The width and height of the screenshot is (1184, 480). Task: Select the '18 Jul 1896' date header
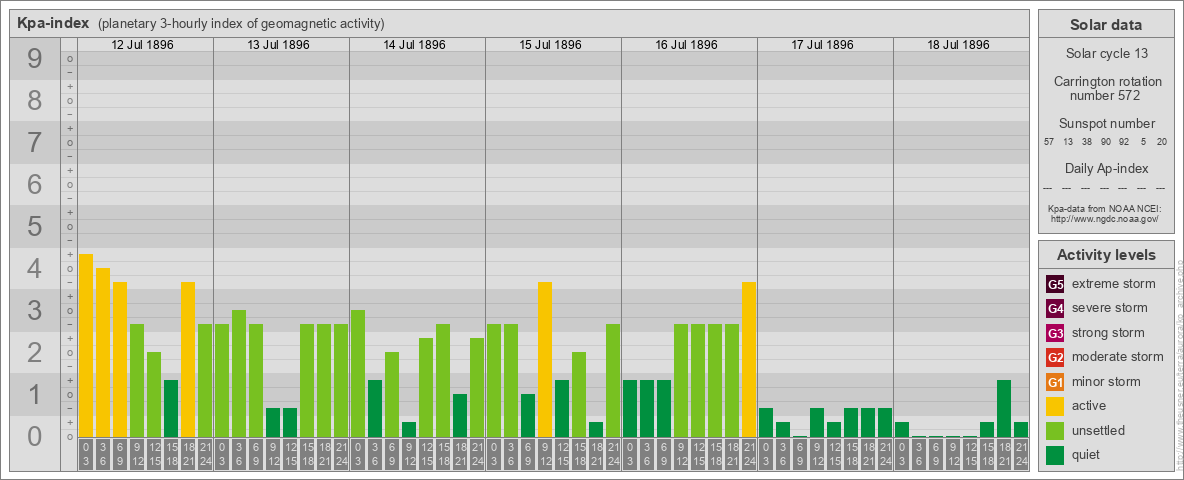(x=958, y=45)
